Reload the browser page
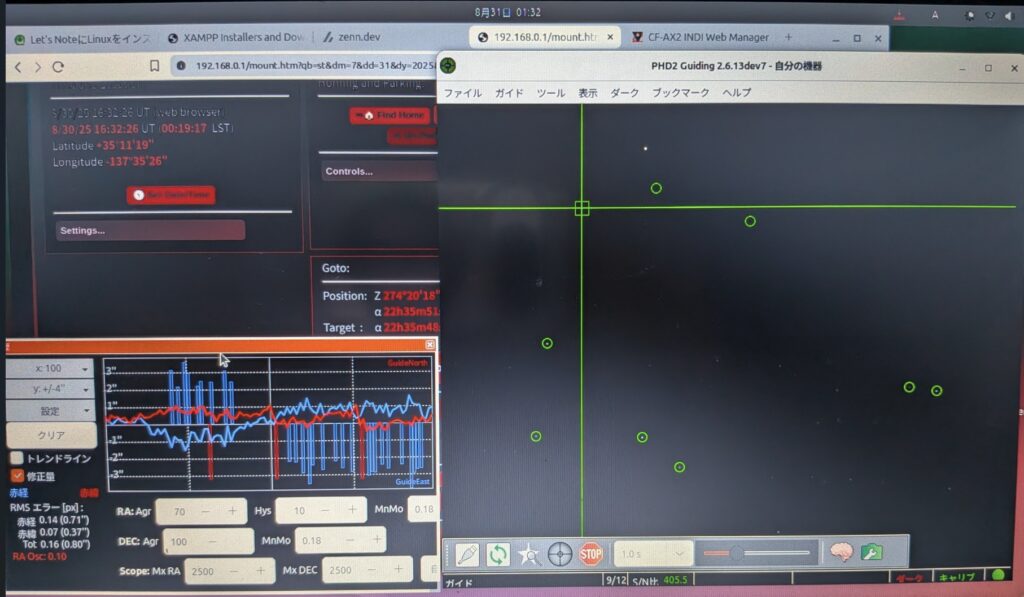Viewport: 1024px width, 597px height. (x=58, y=66)
